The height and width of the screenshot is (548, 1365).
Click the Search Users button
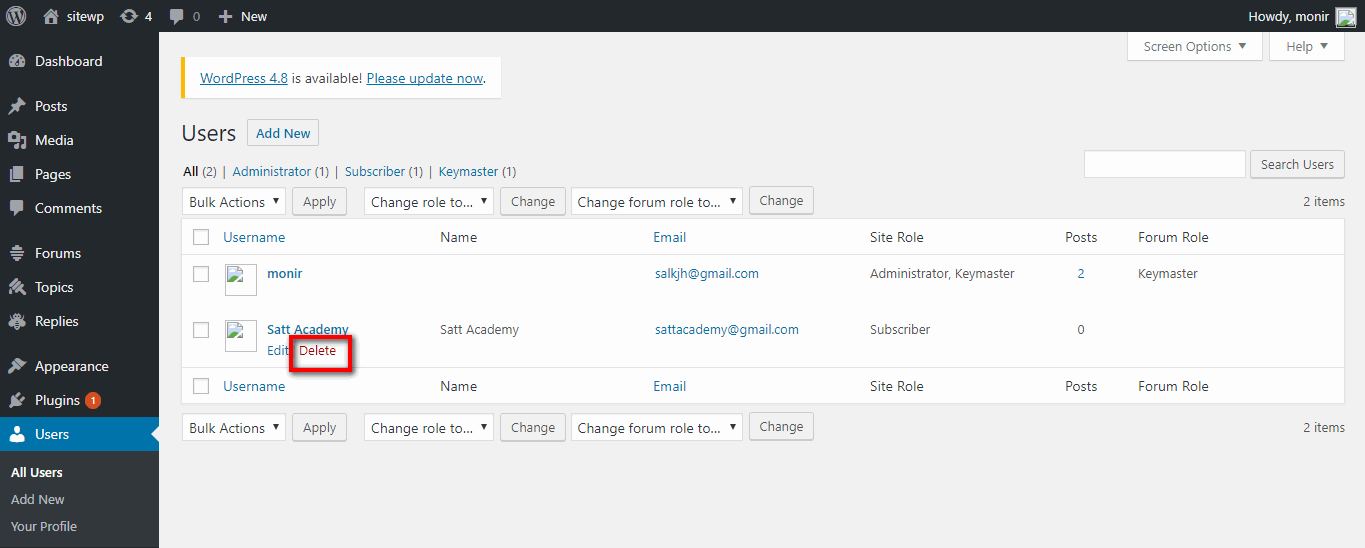click(x=1297, y=164)
